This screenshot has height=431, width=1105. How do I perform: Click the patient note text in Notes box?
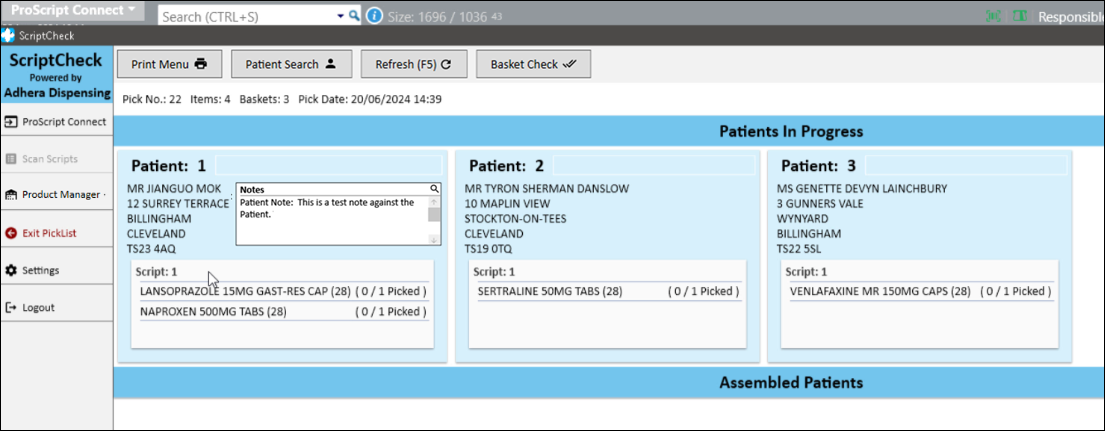327,208
